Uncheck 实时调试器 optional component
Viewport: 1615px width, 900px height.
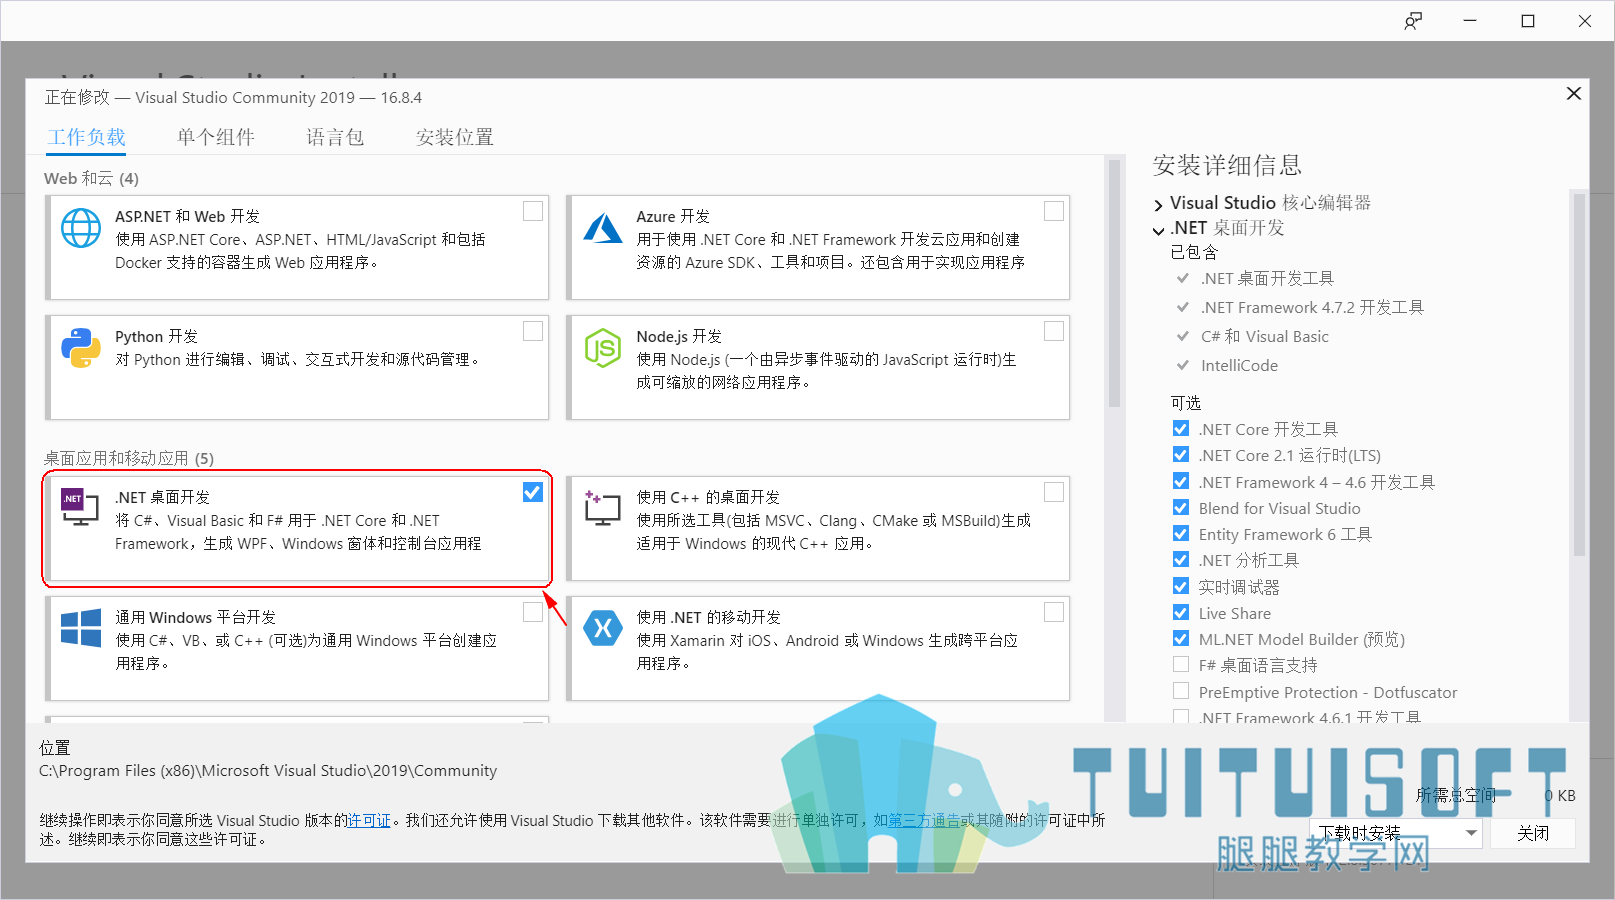[1181, 587]
